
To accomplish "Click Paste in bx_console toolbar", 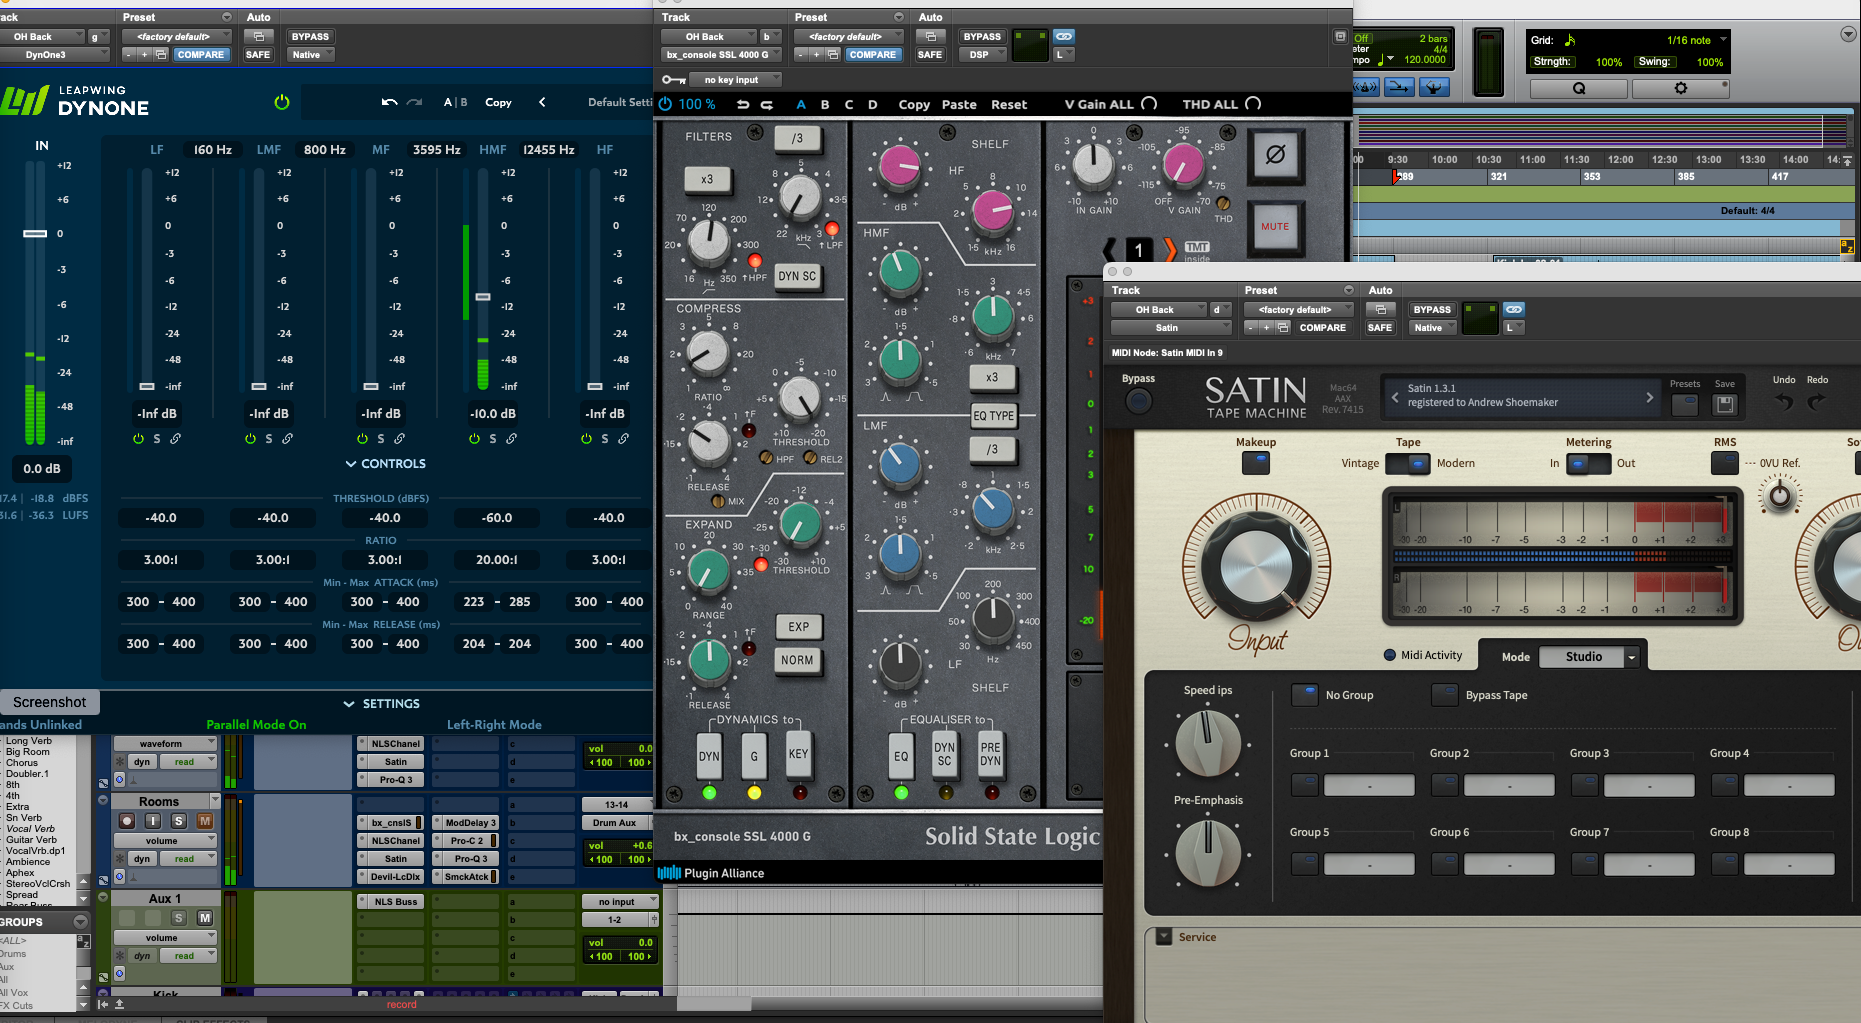I will click(x=959, y=104).
